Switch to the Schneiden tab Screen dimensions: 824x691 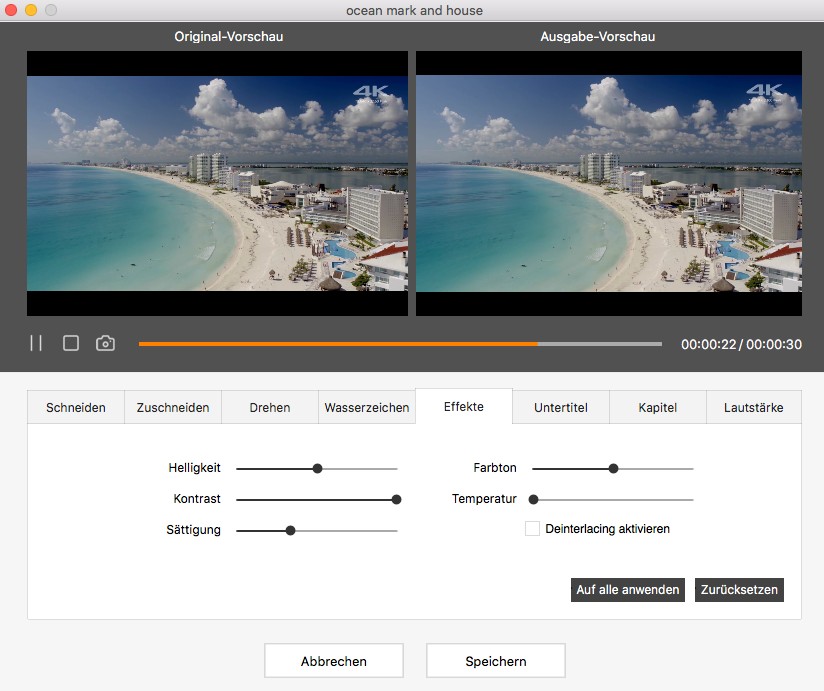pyautogui.click(x=76, y=407)
